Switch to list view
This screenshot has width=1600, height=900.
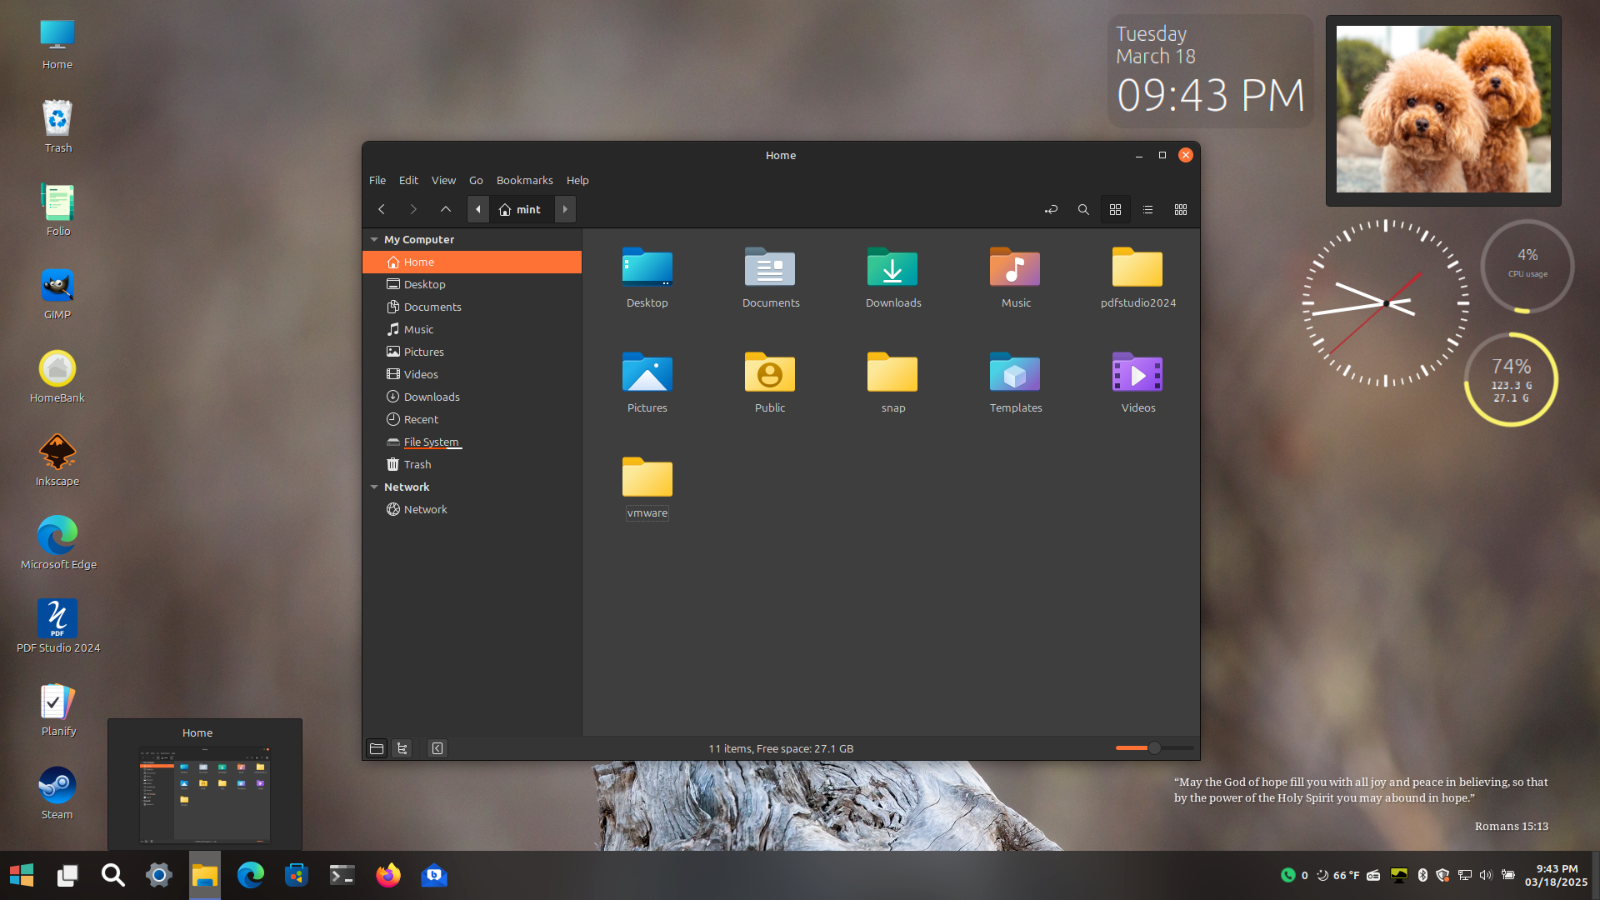(1148, 210)
